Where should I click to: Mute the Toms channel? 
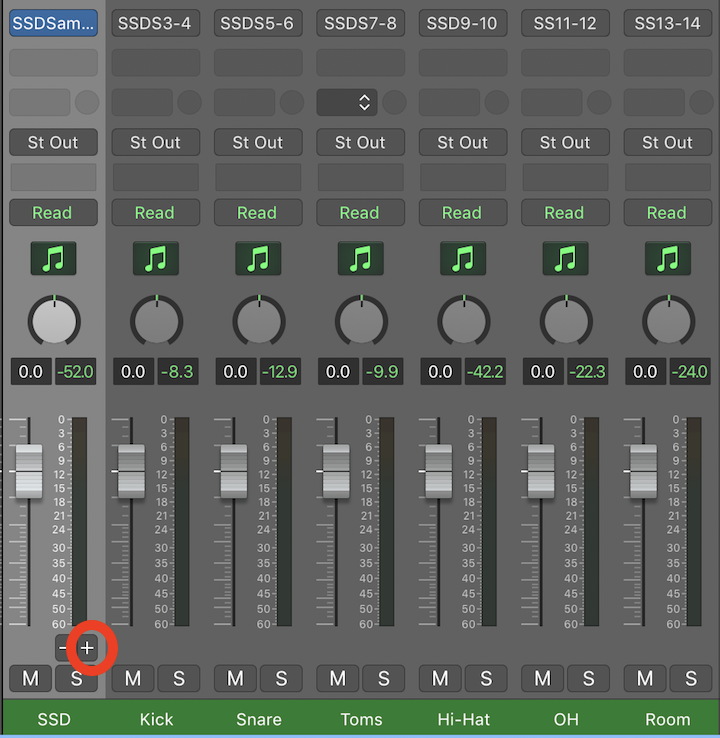pos(337,678)
